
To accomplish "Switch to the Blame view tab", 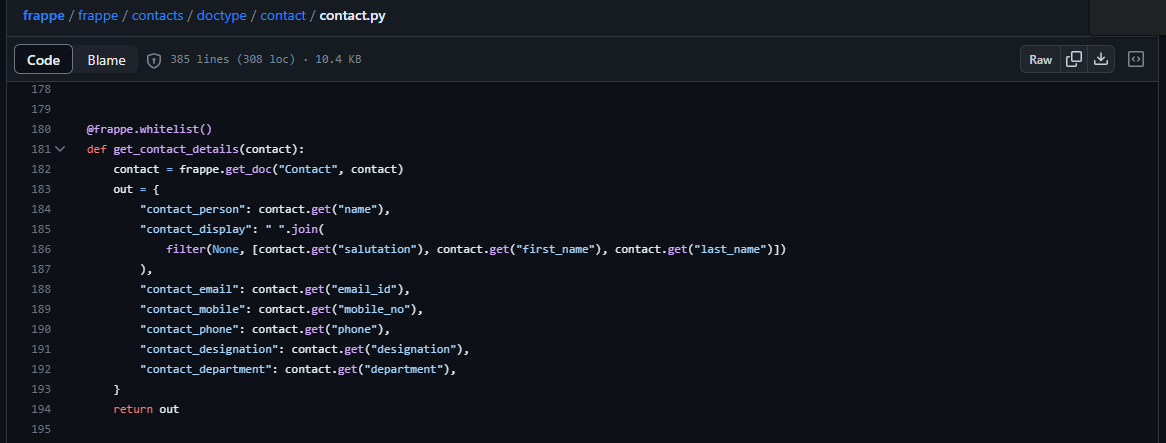I will coord(106,60).
